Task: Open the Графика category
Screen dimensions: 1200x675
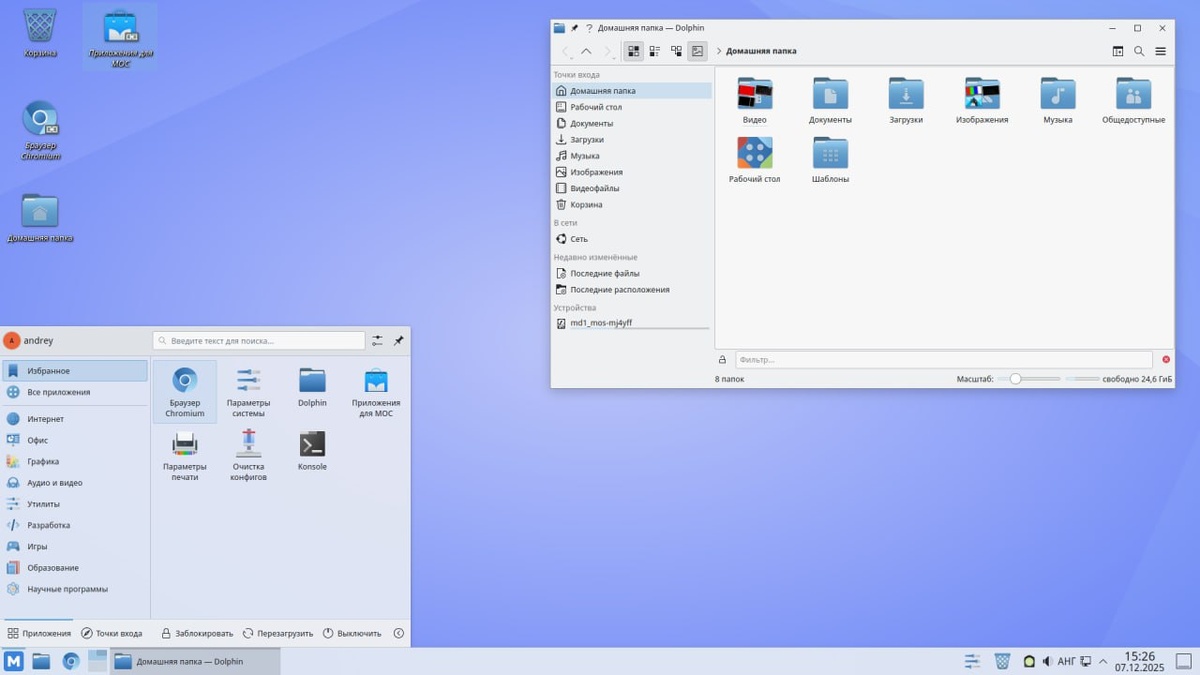Action: point(75,461)
